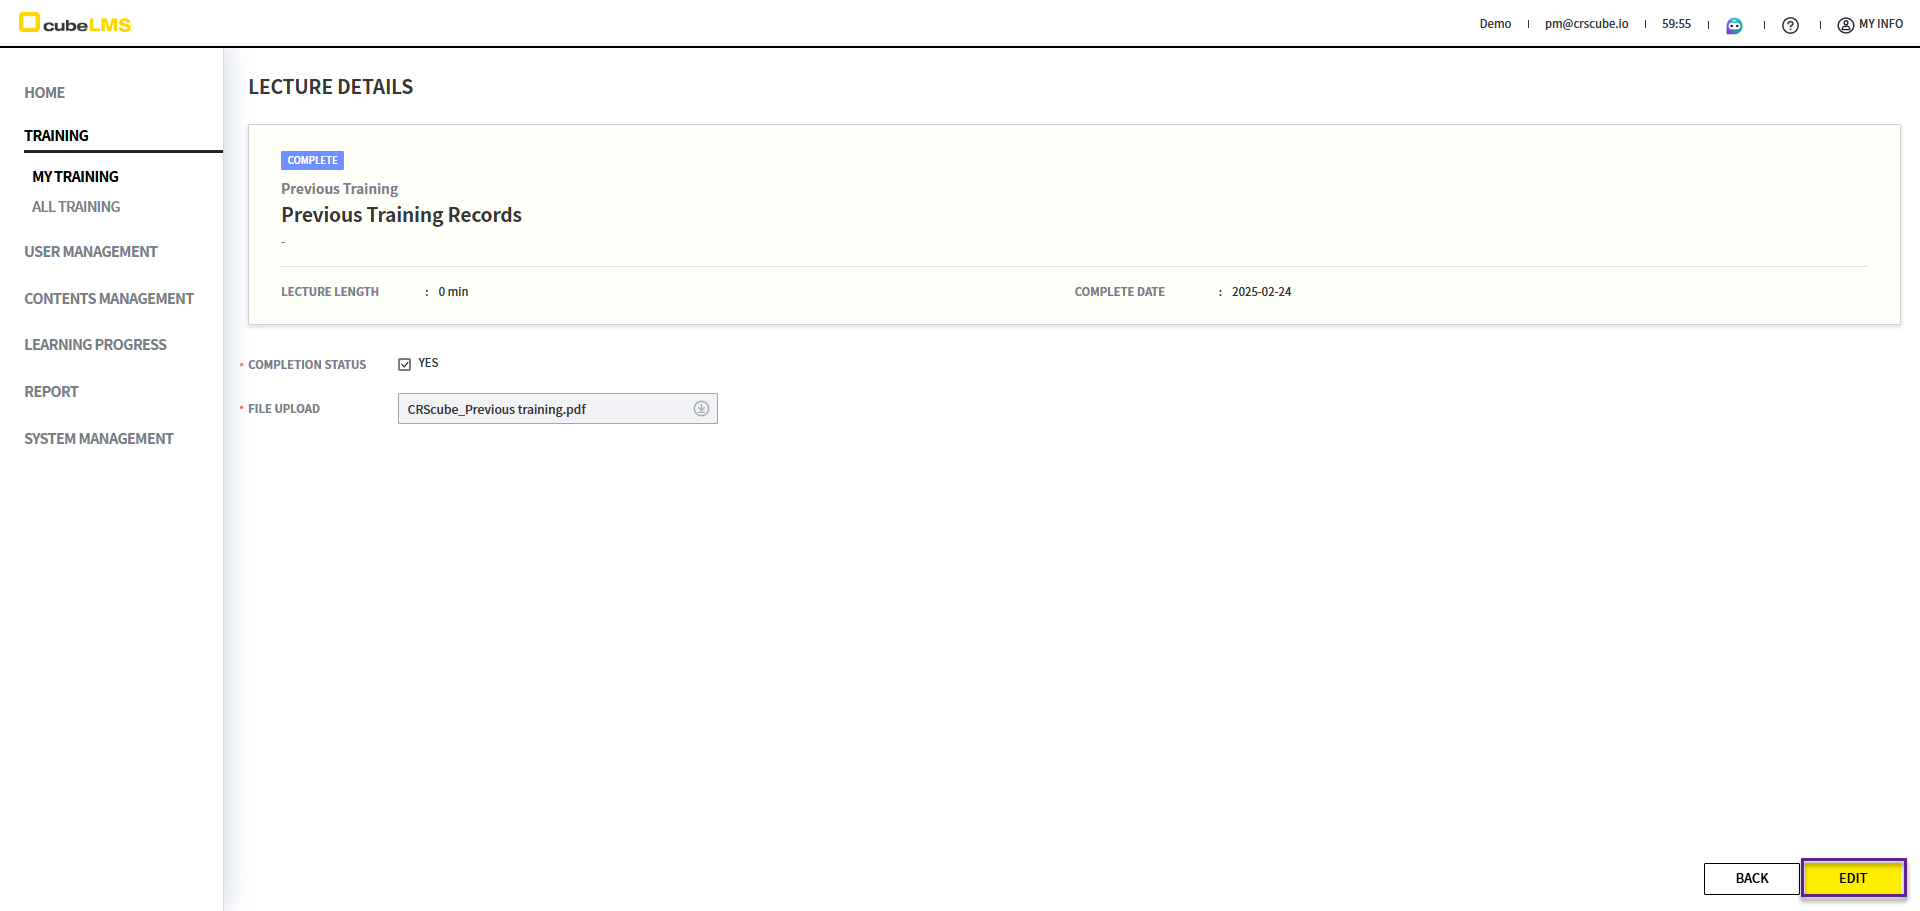Viewport: 1920px width, 911px height.
Task: Open the help question mark icon
Action: click(1790, 25)
